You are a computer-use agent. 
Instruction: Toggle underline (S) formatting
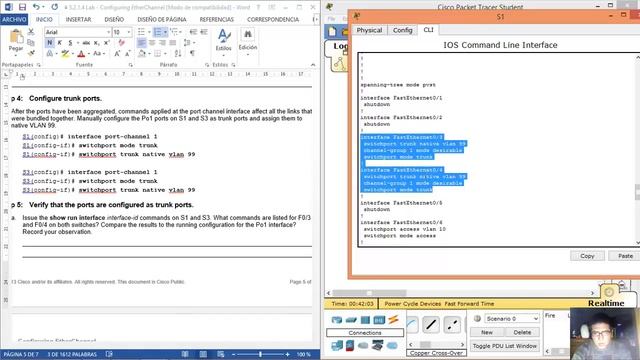70,42
